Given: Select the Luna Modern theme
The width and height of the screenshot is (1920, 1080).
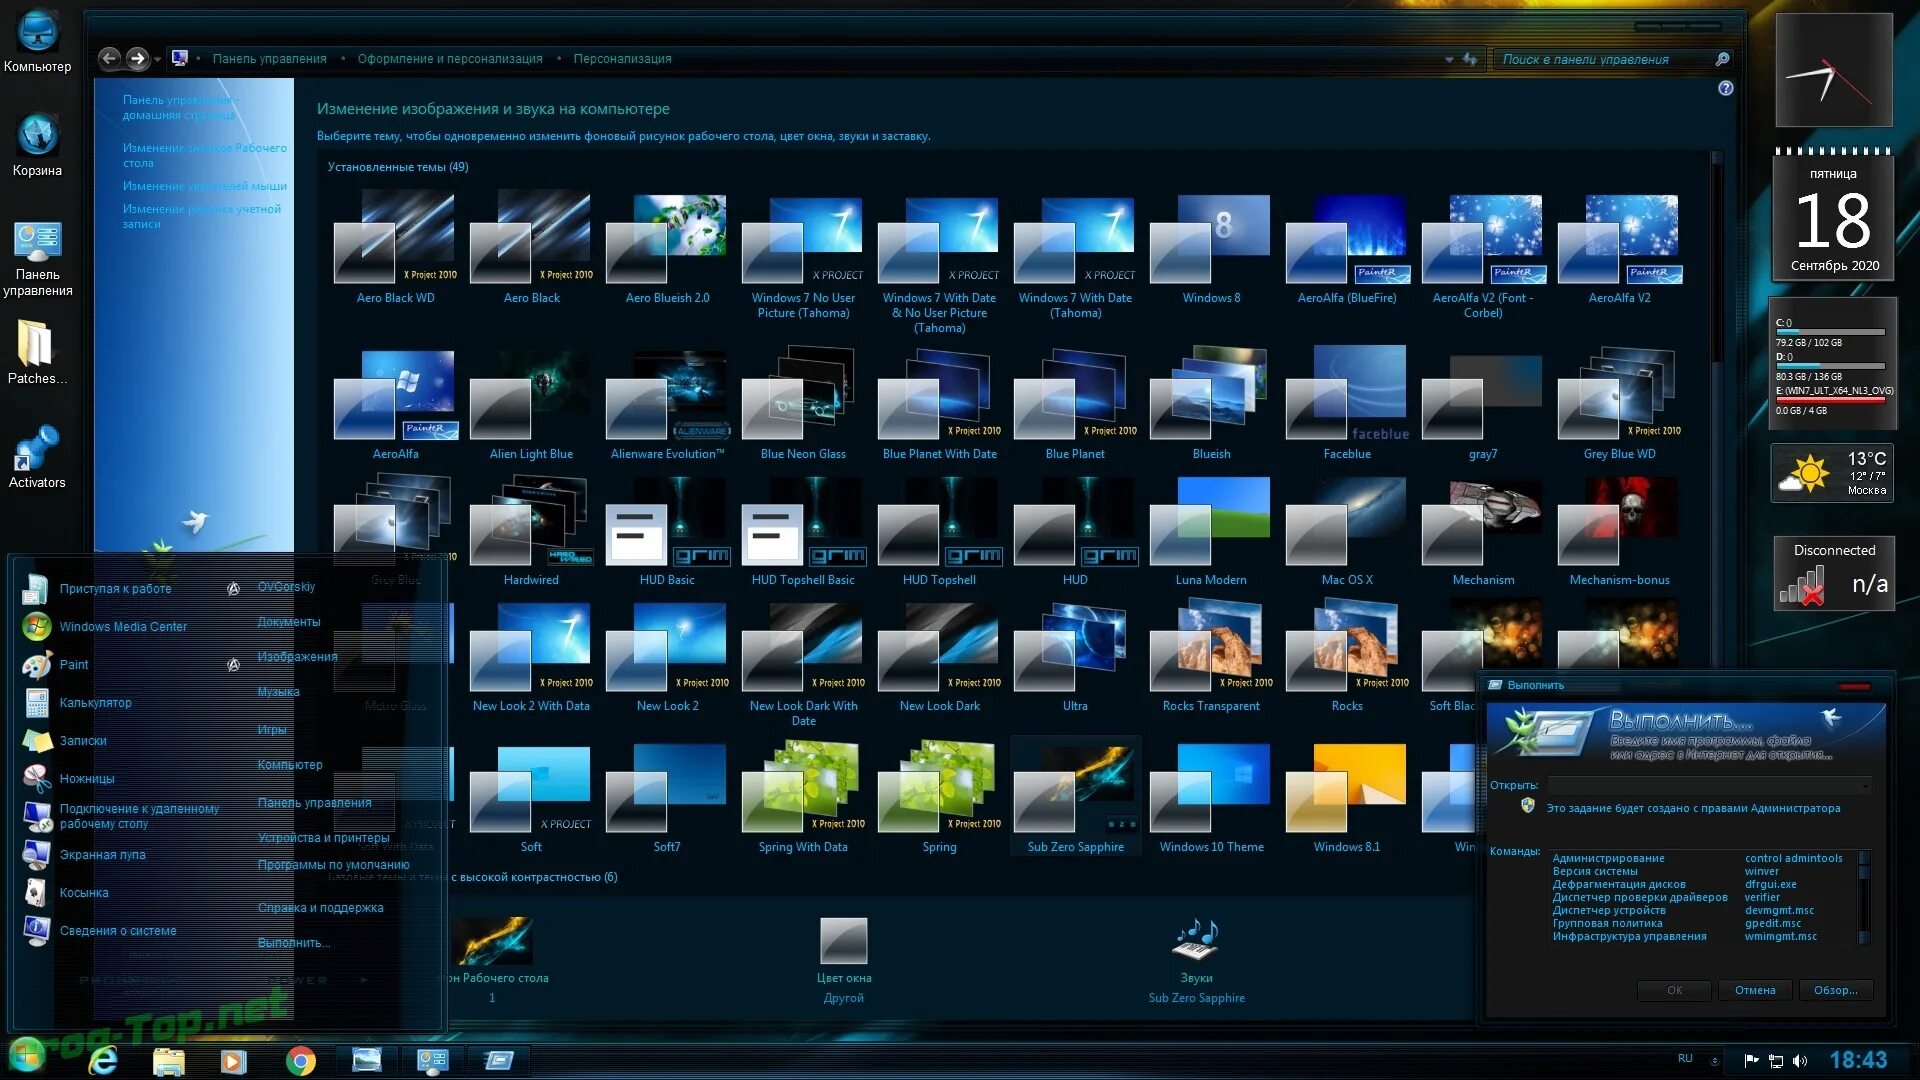Looking at the screenshot, I should point(1211,532).
